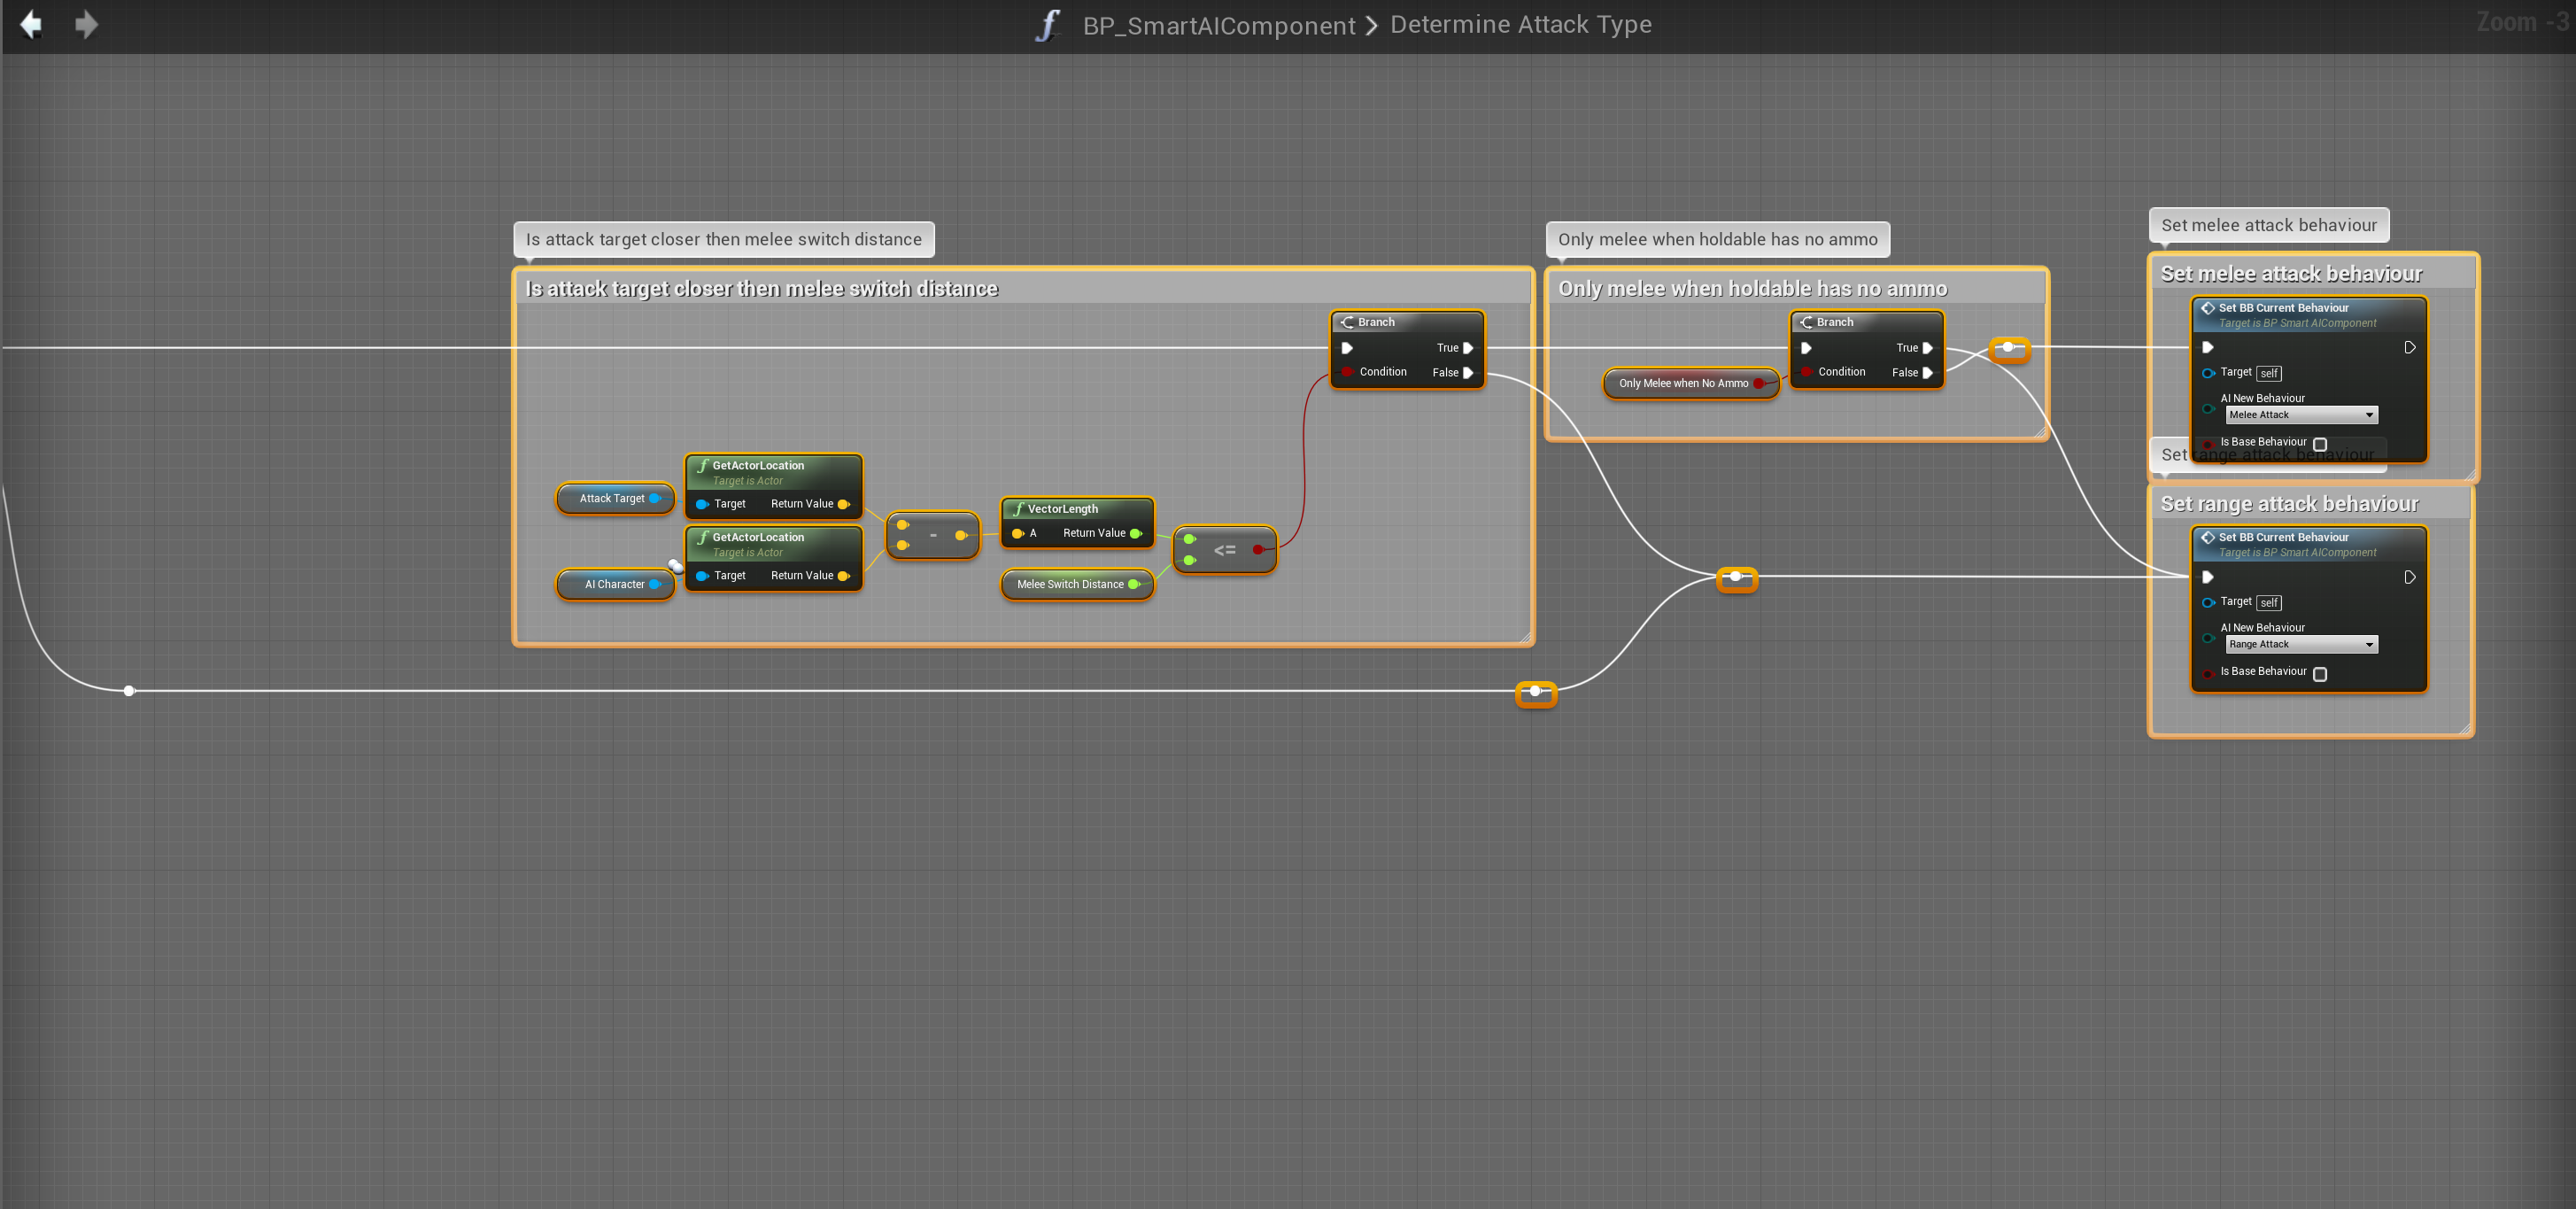
Task: Click the back navigation arrow
Action: pos(31,24)
